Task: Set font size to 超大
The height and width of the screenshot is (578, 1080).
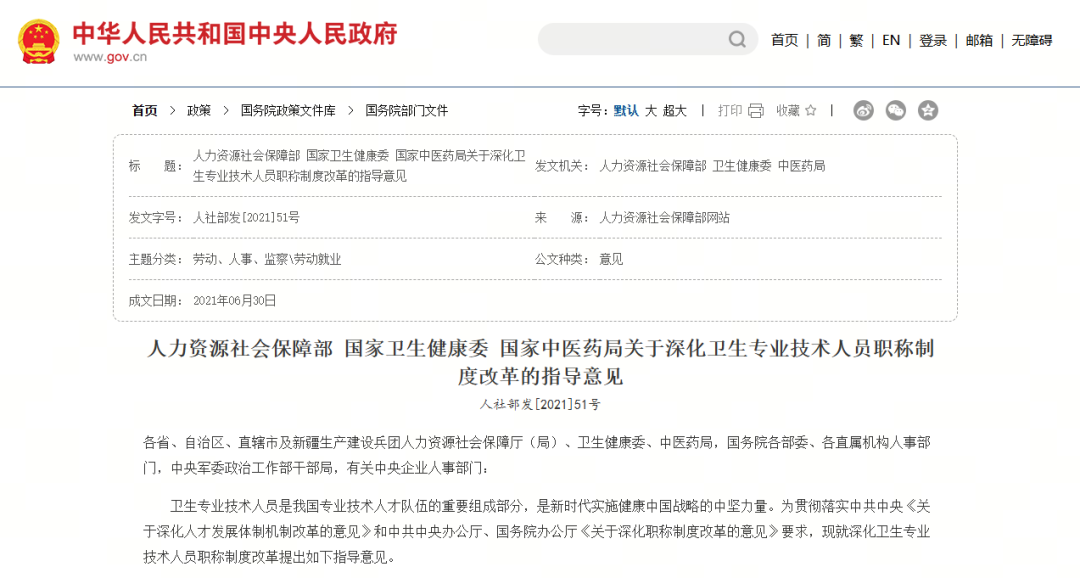Action: click(x=675, y=110)
